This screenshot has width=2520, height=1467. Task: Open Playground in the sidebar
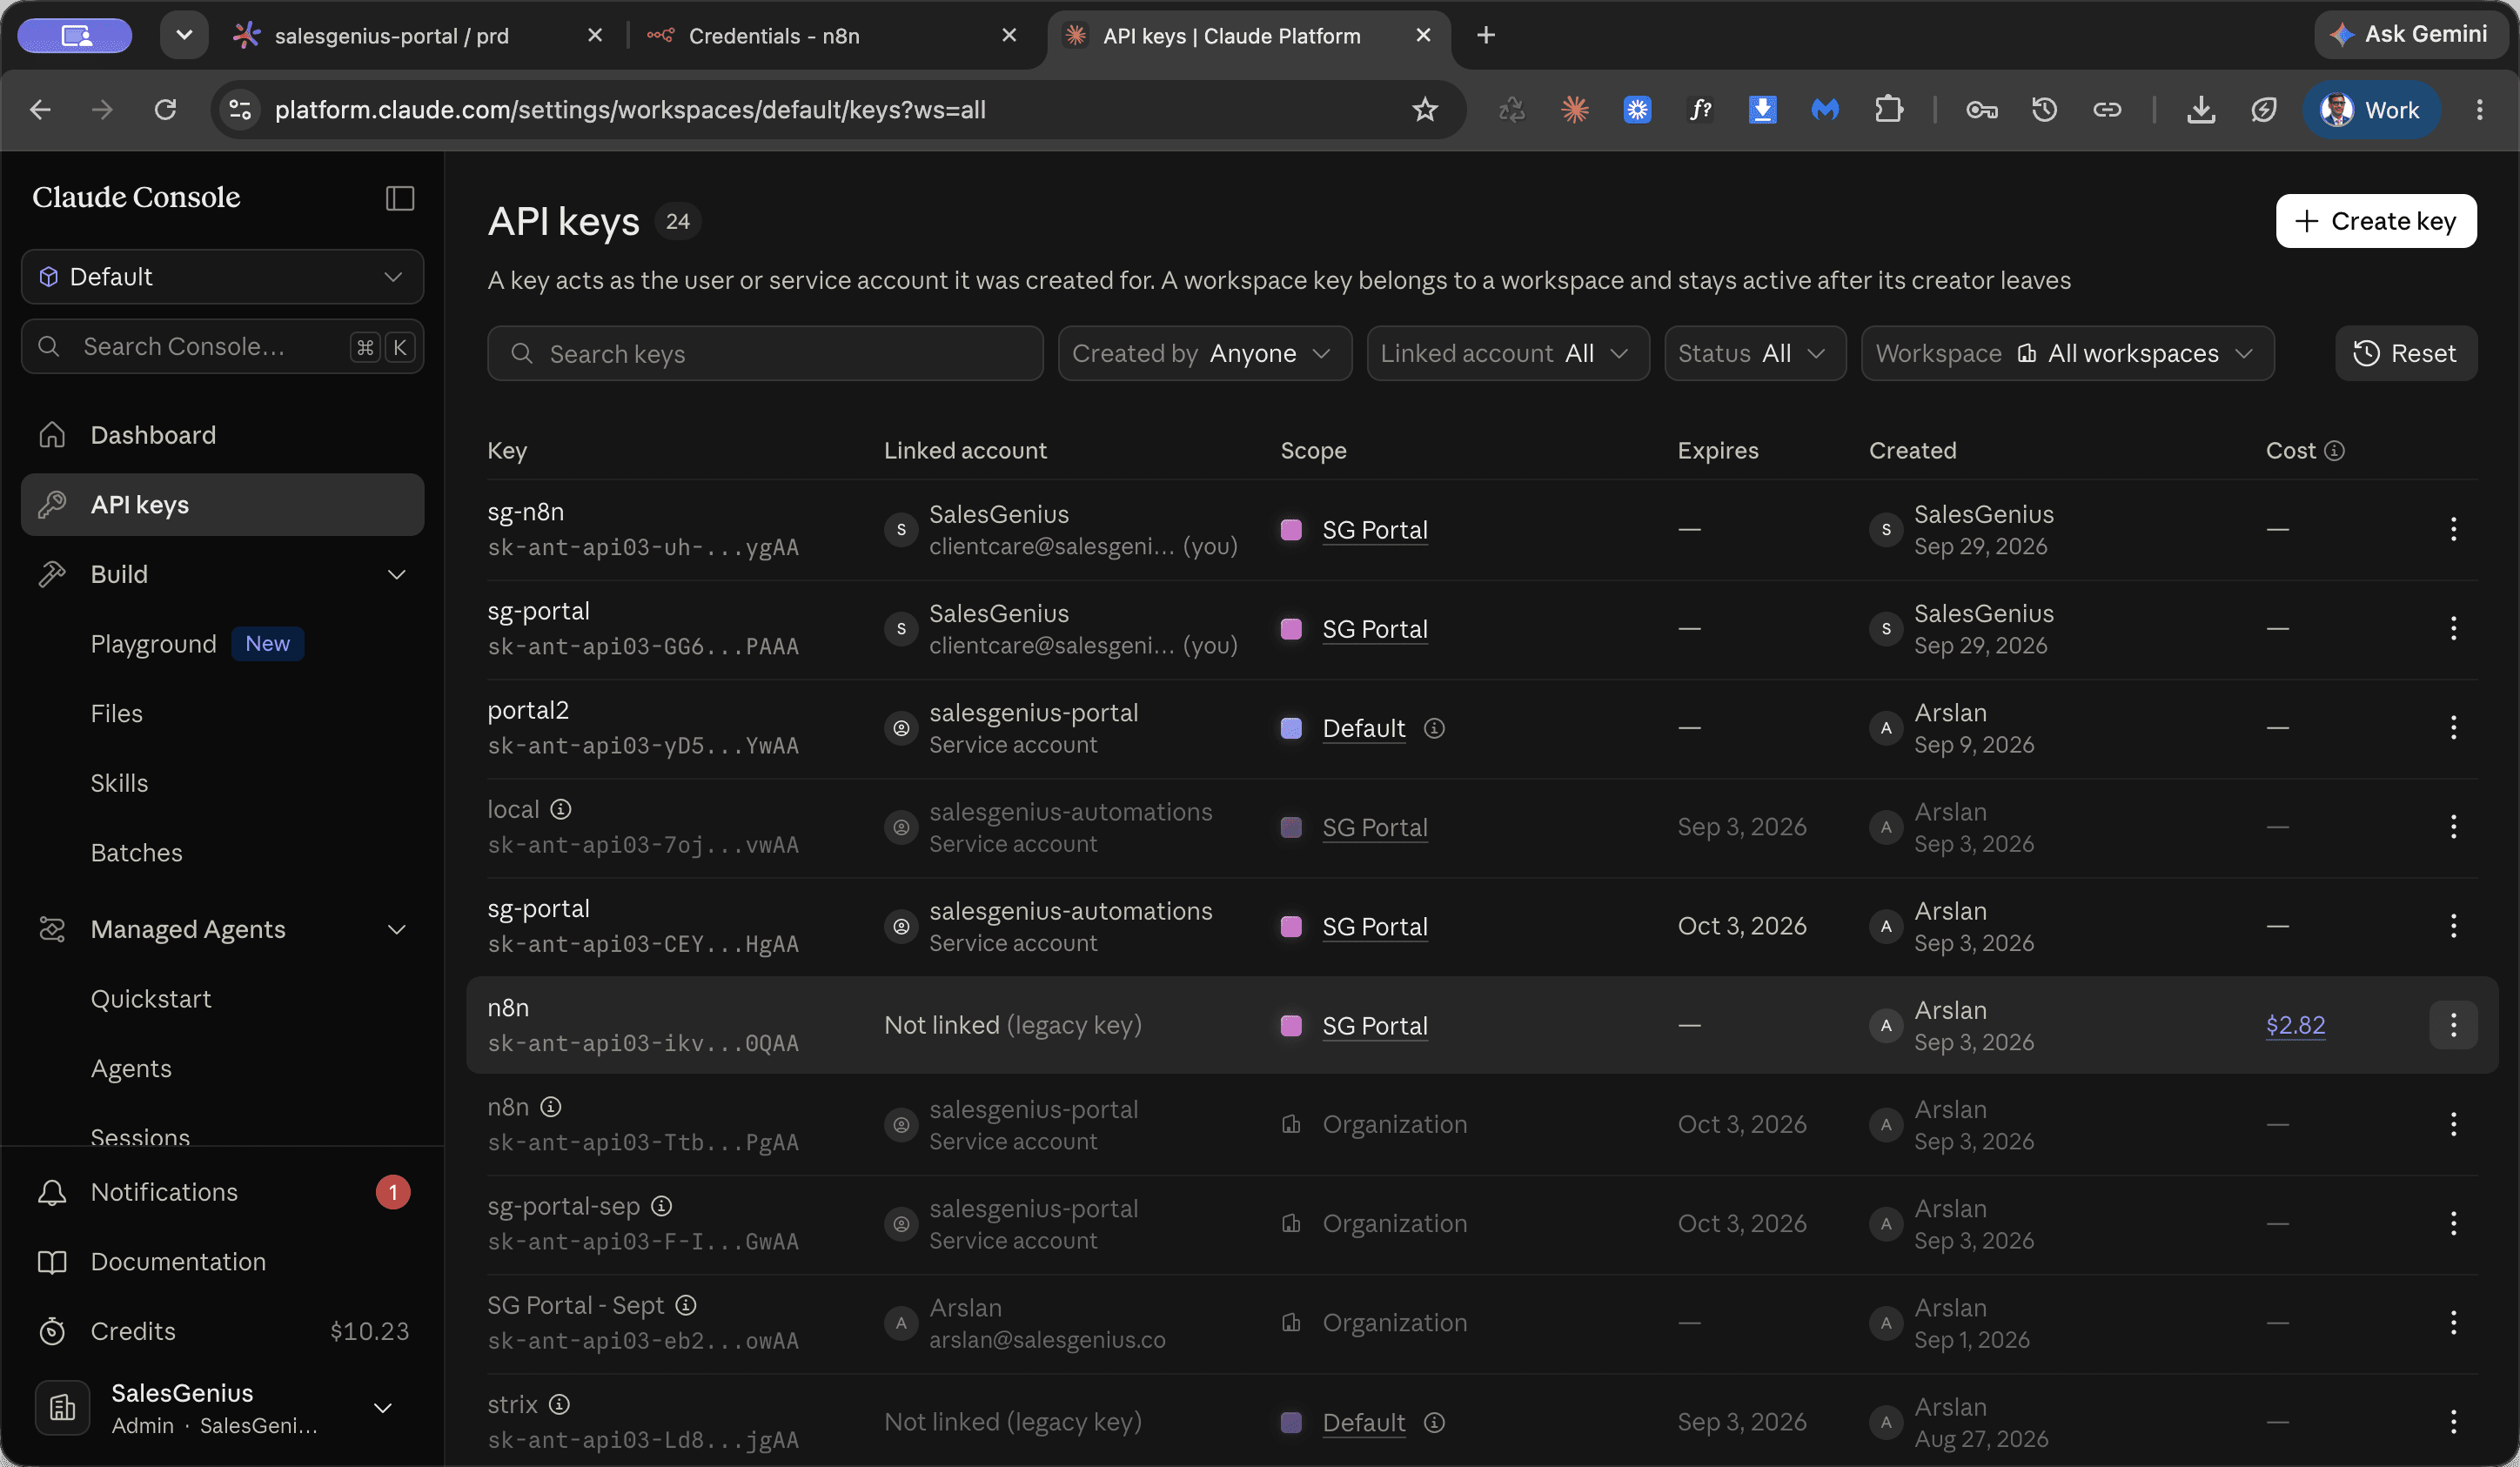tap(153, 644)
